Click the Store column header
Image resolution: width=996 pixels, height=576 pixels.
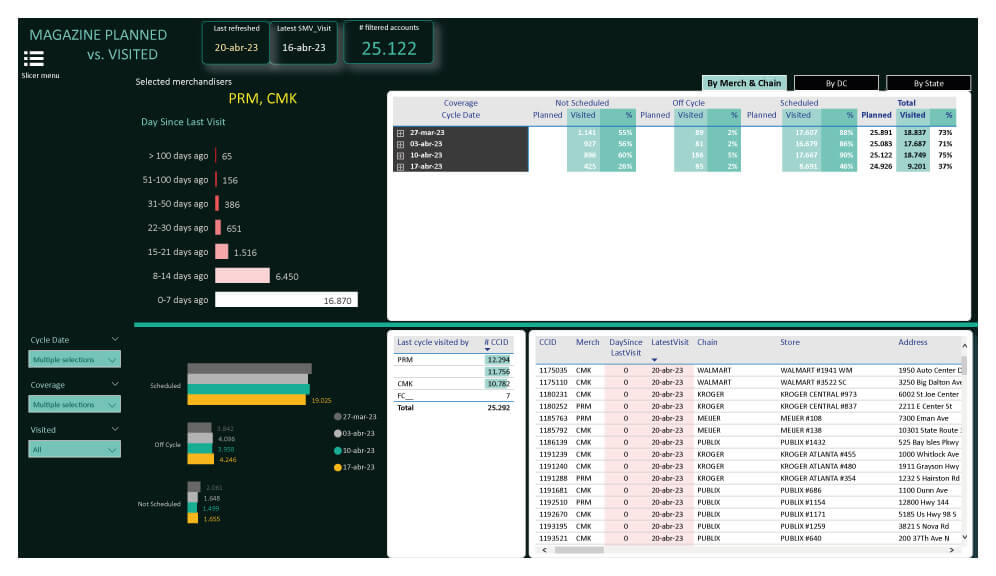tap(790, 342)
